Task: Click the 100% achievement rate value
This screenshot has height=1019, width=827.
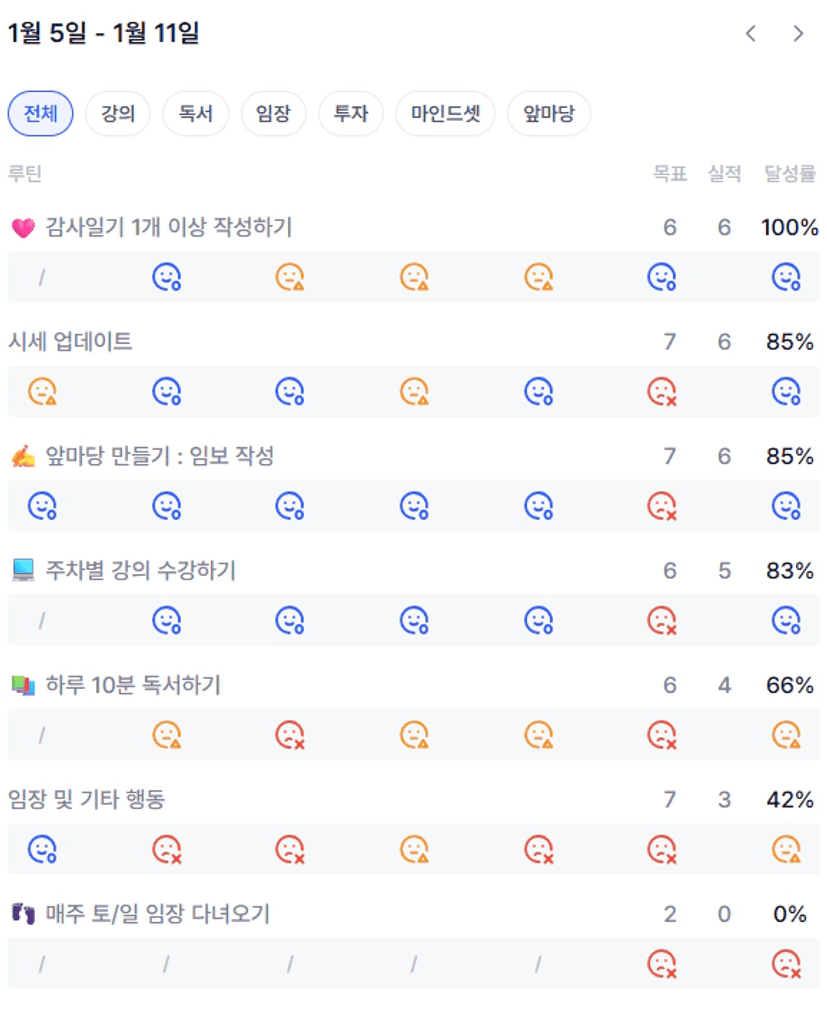Action: click(789, 228)
